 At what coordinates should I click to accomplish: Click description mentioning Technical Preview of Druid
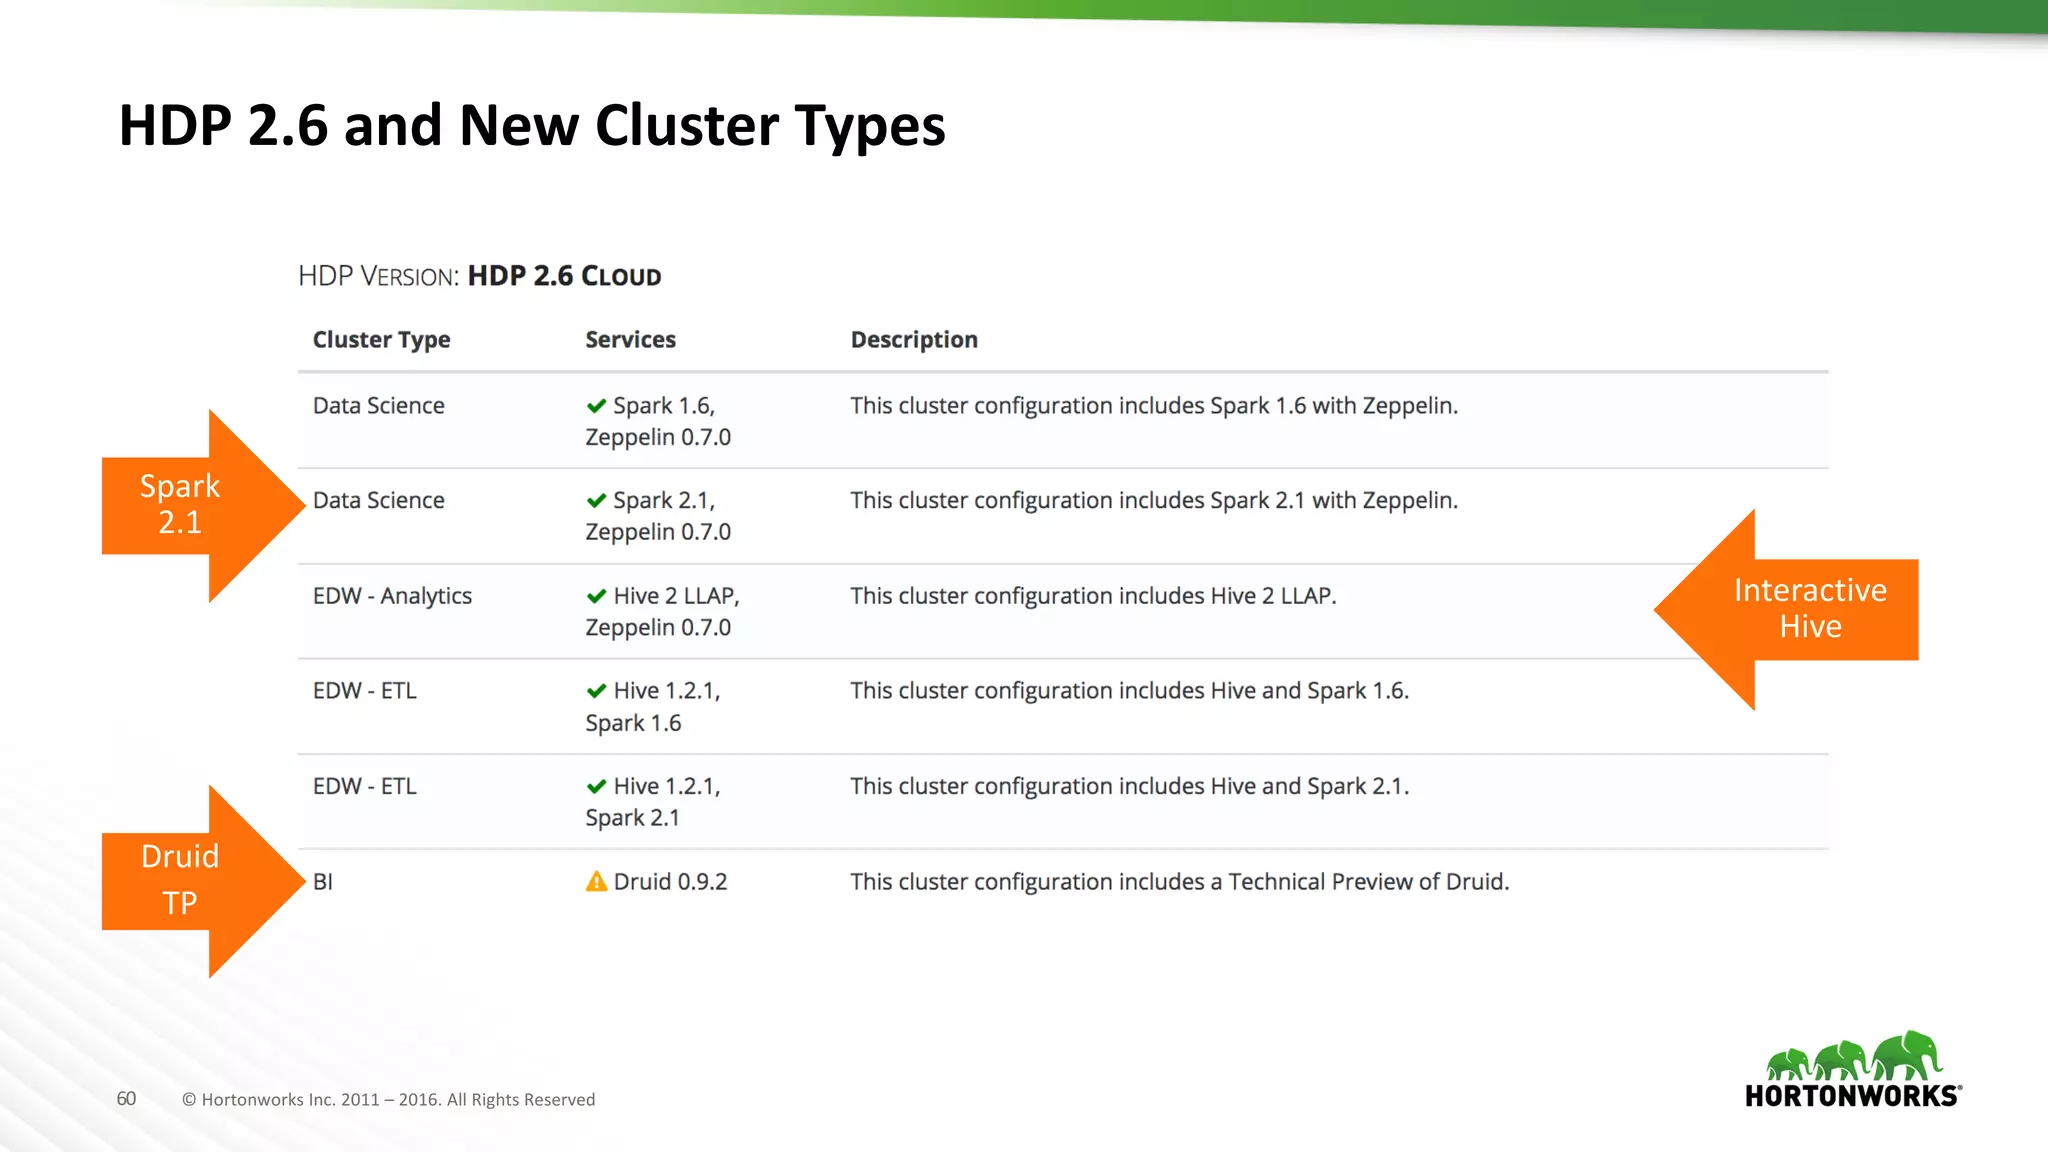click(x=1180, y=882)
